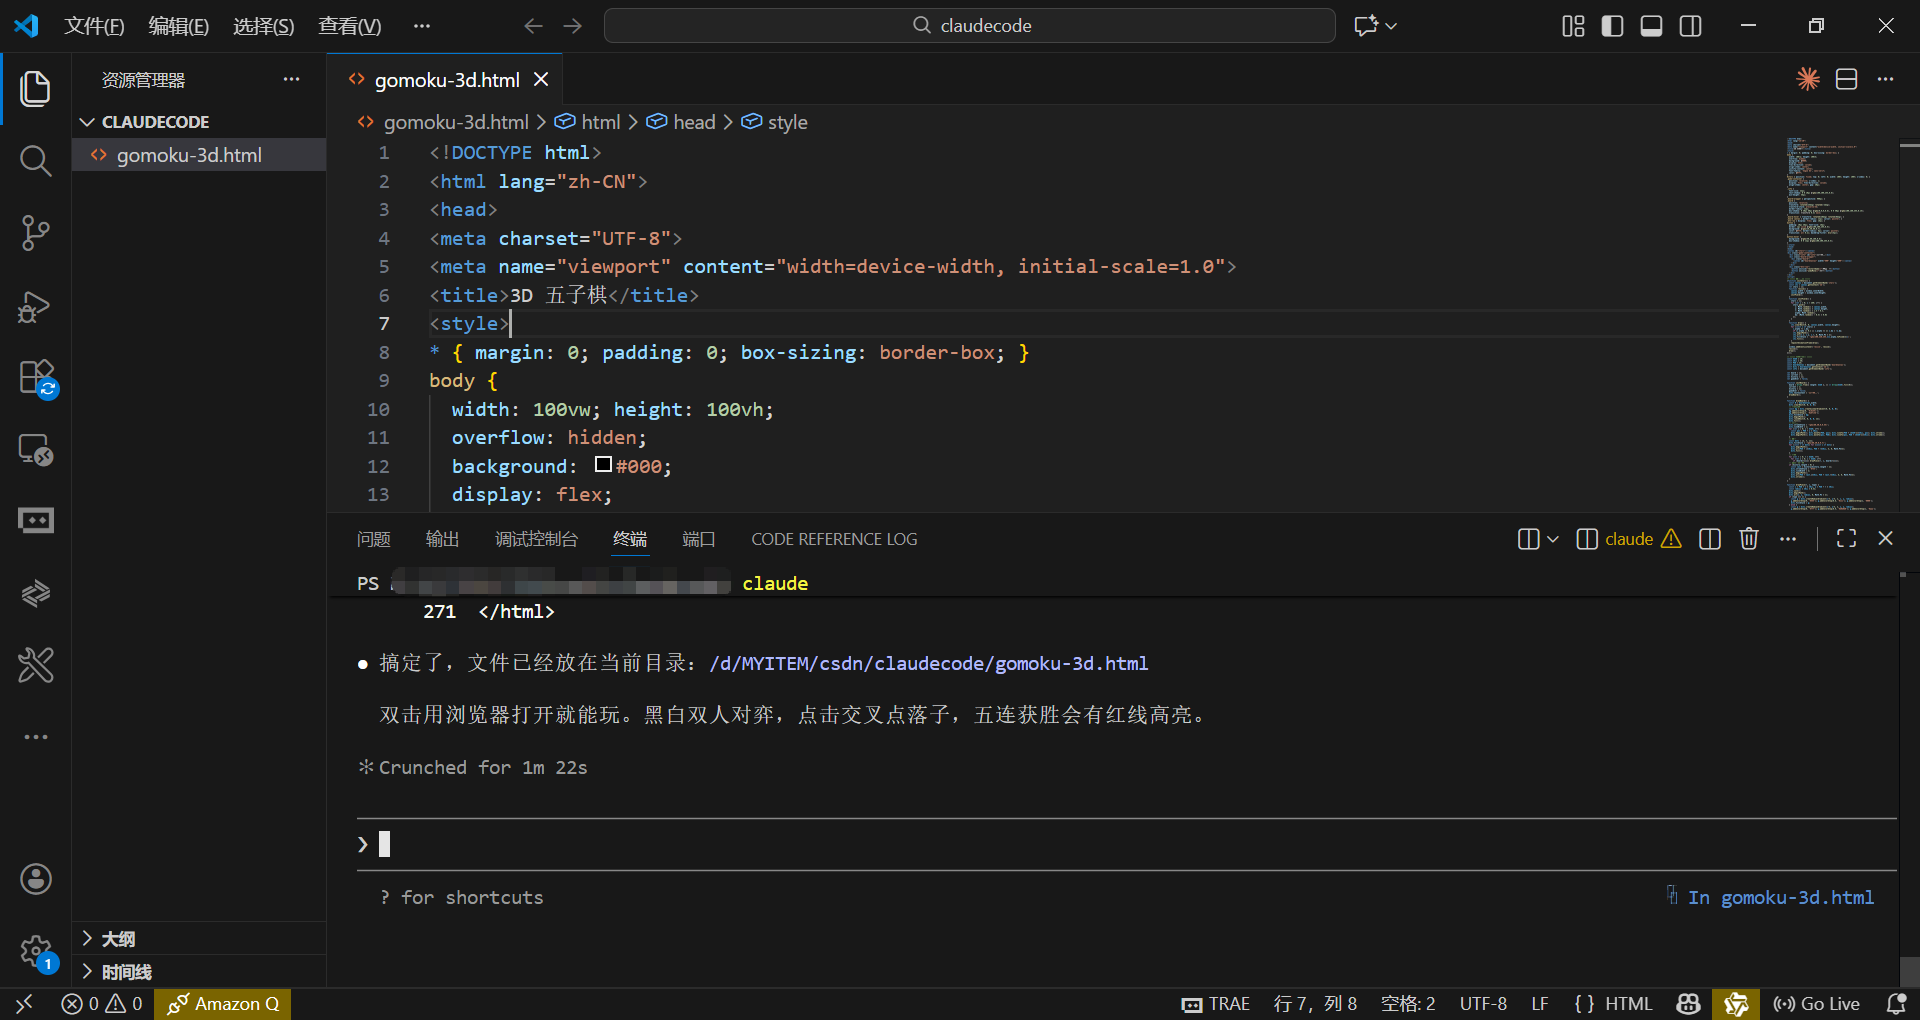The image size is (1920, 1020).
Task: Open the customize layout button
Action: [1573, 26]
